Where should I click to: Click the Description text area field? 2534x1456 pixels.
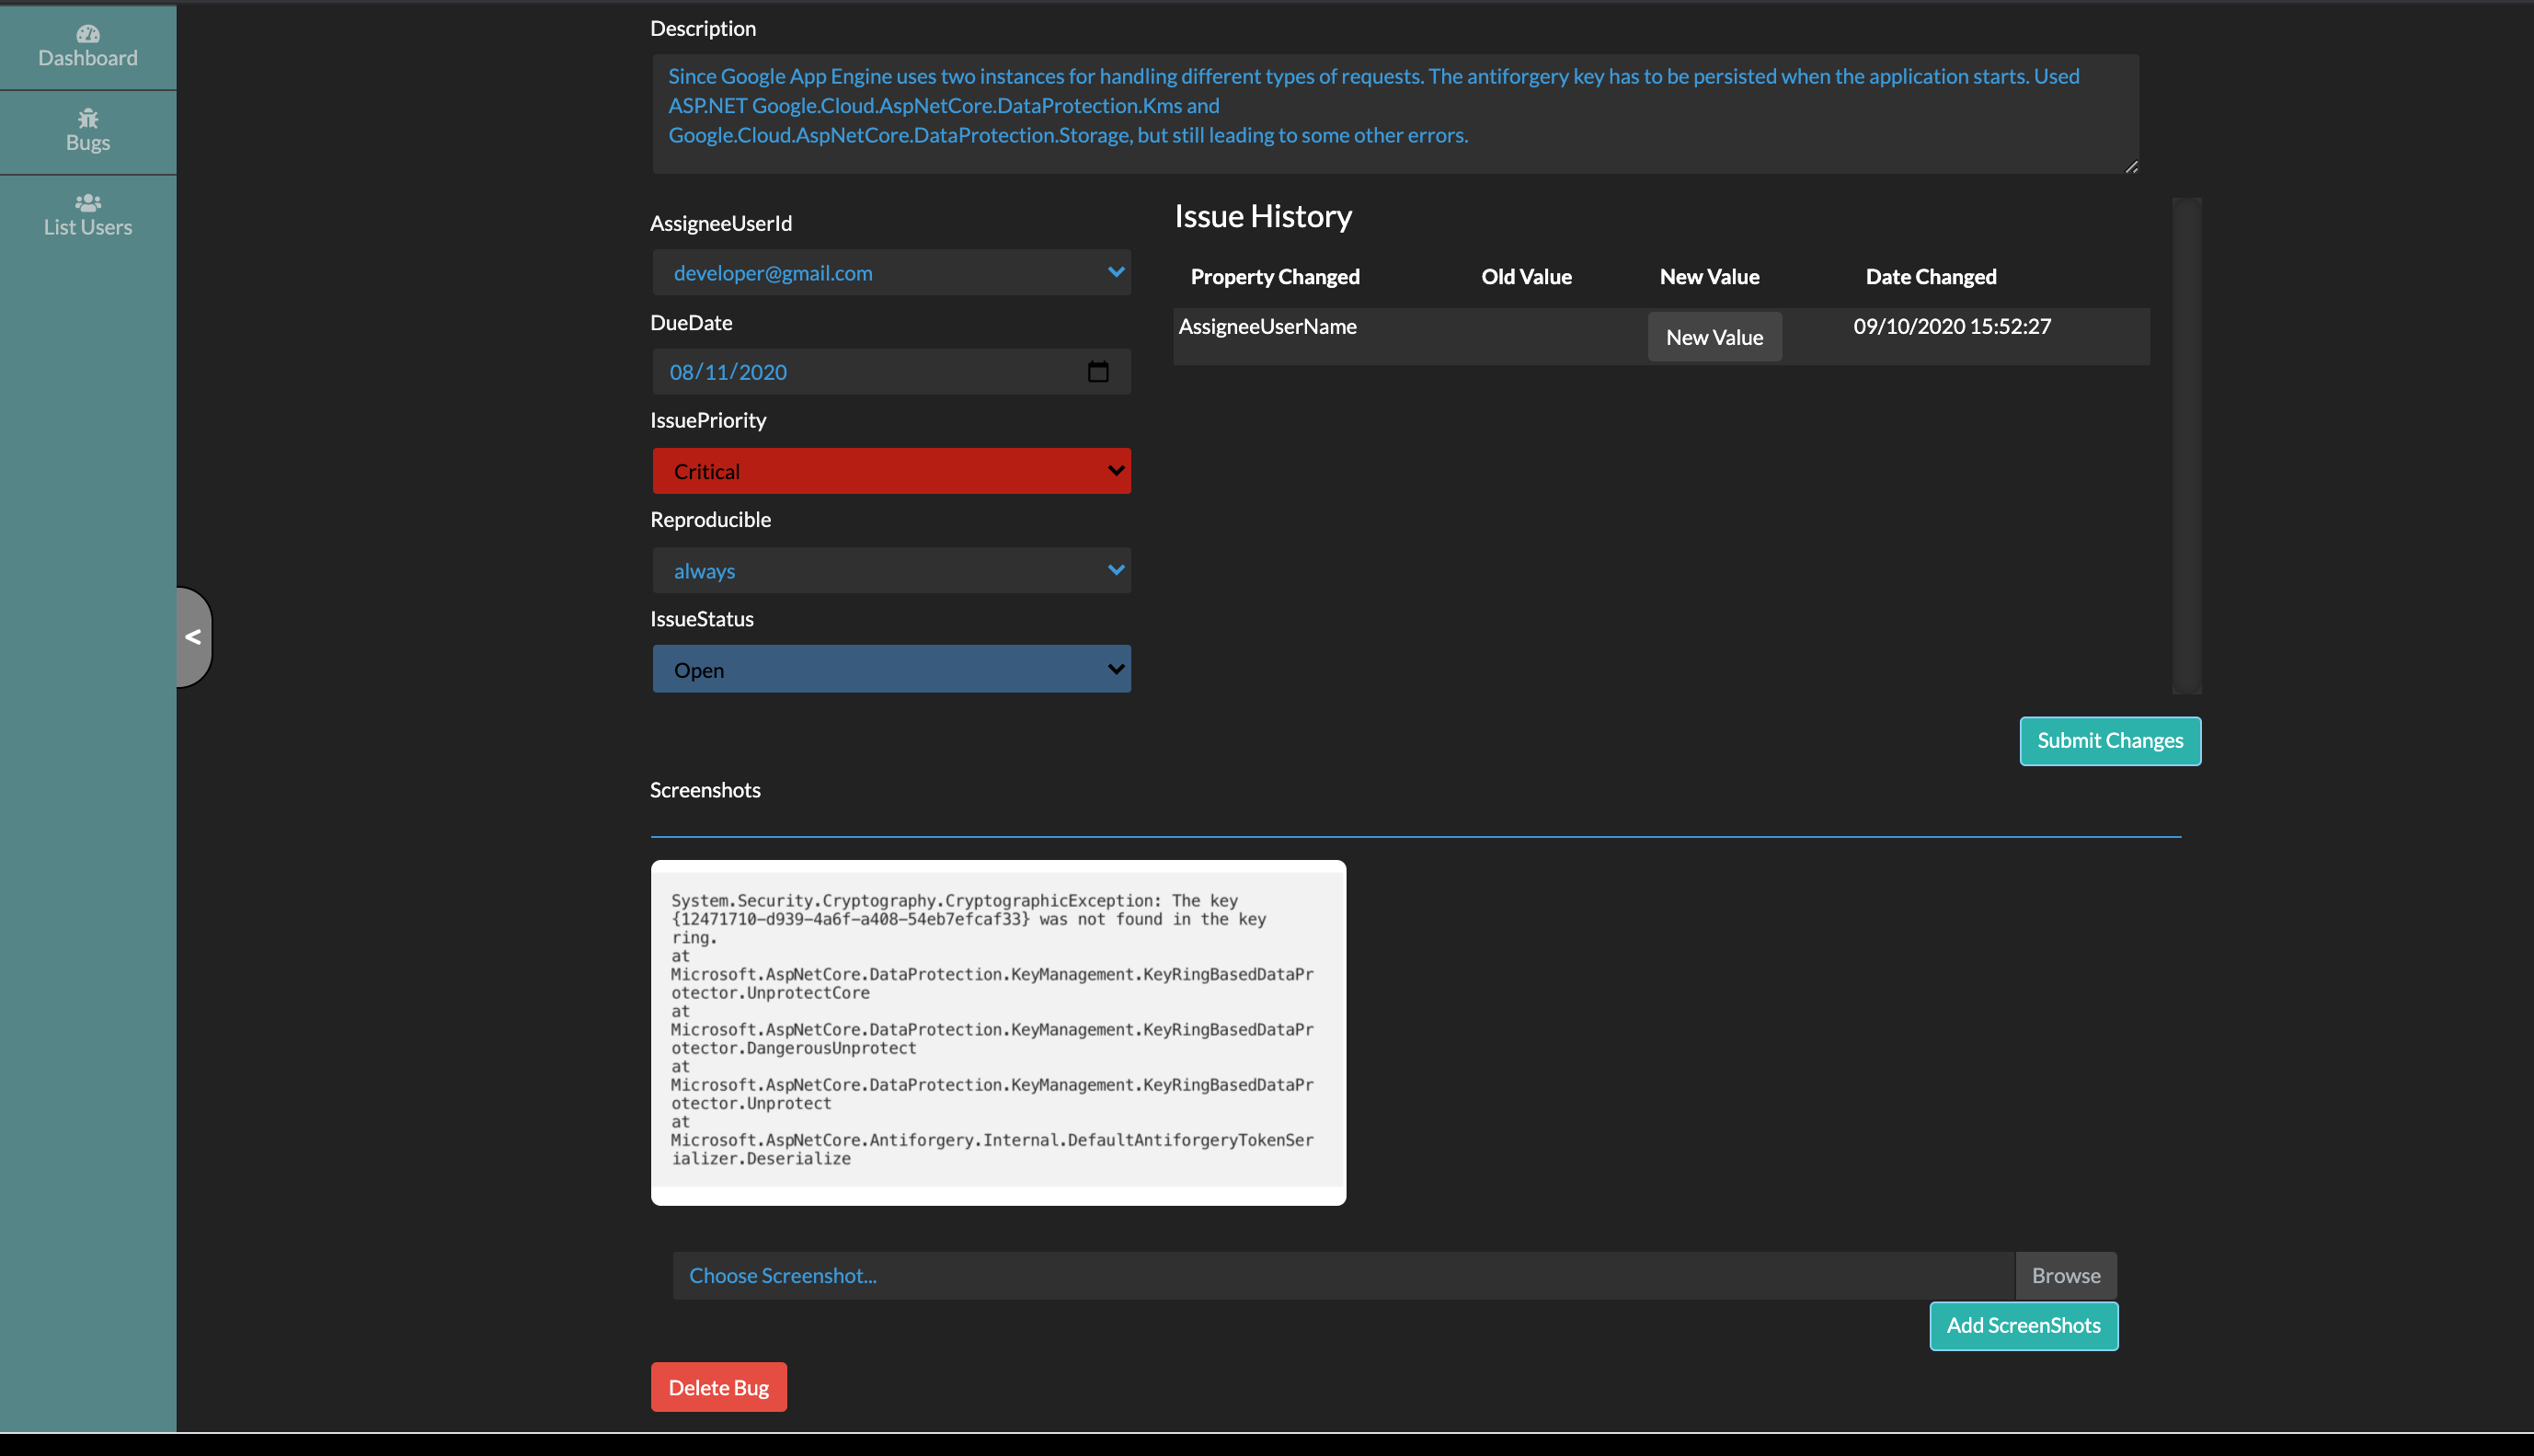pyautogui.click(x=1394, y=113)
